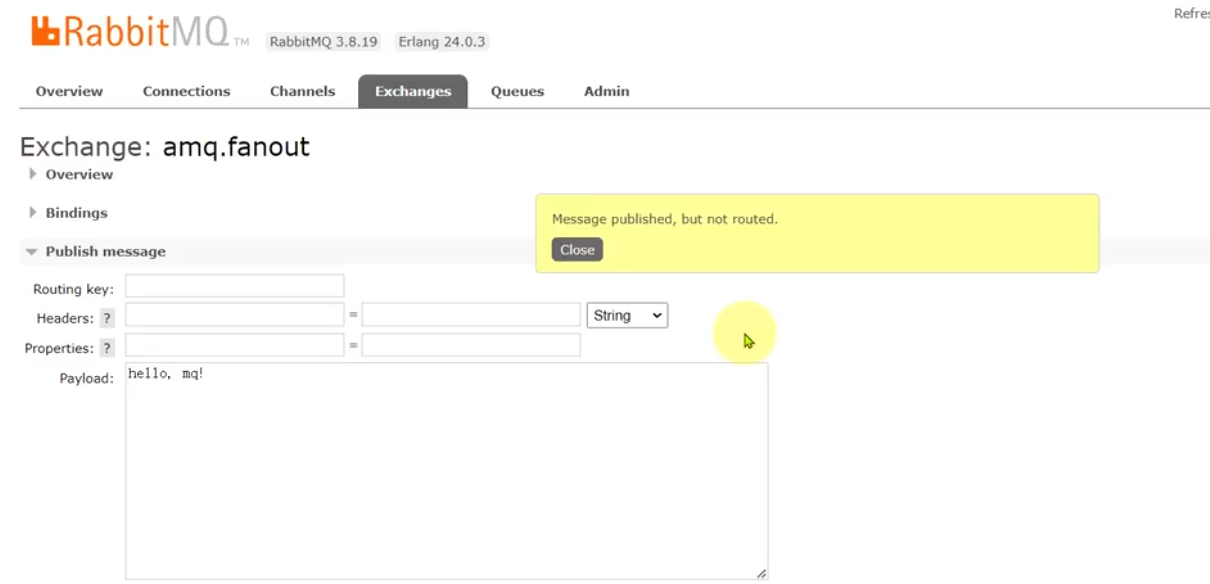The image size is (1210, 584).
Task: Click the Exchange: amq.fanout heading
Action: pyautogui.click(x=165, y=147)
